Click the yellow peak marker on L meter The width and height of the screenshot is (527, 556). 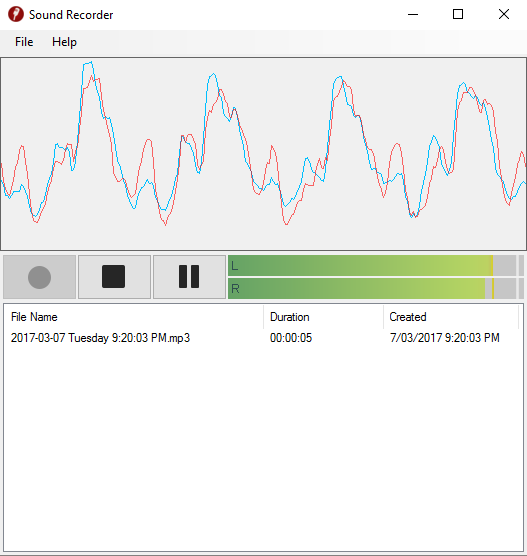[492, 265]
